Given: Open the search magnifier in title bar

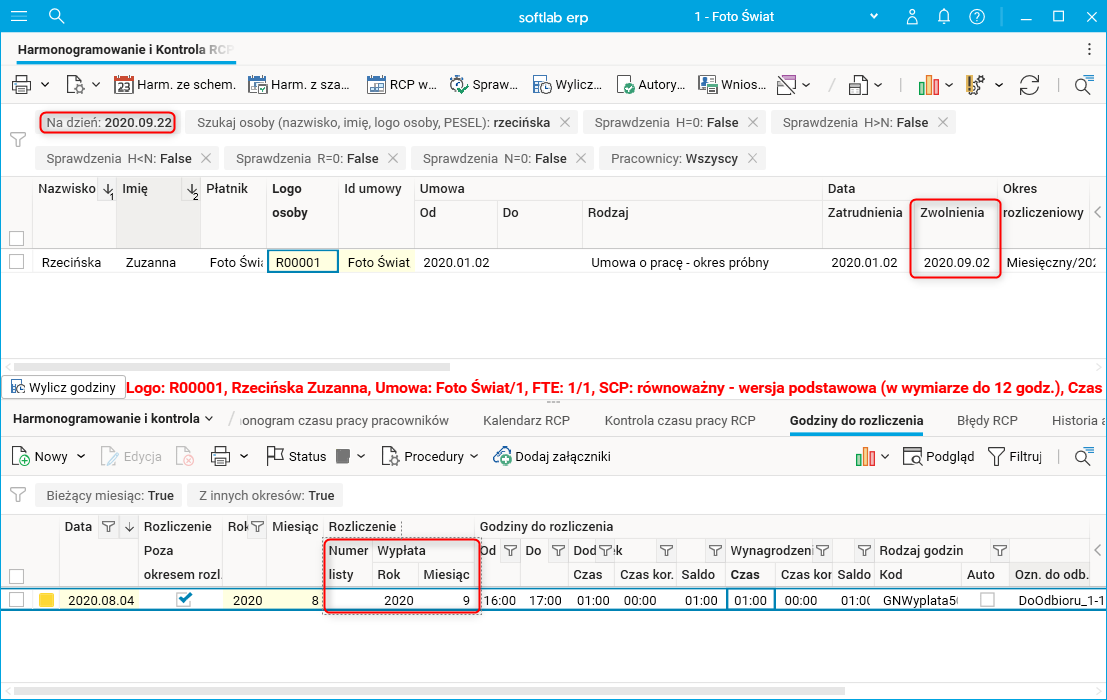Looking at the screenshot, I should pyautogui.click(x=56, y=16).
